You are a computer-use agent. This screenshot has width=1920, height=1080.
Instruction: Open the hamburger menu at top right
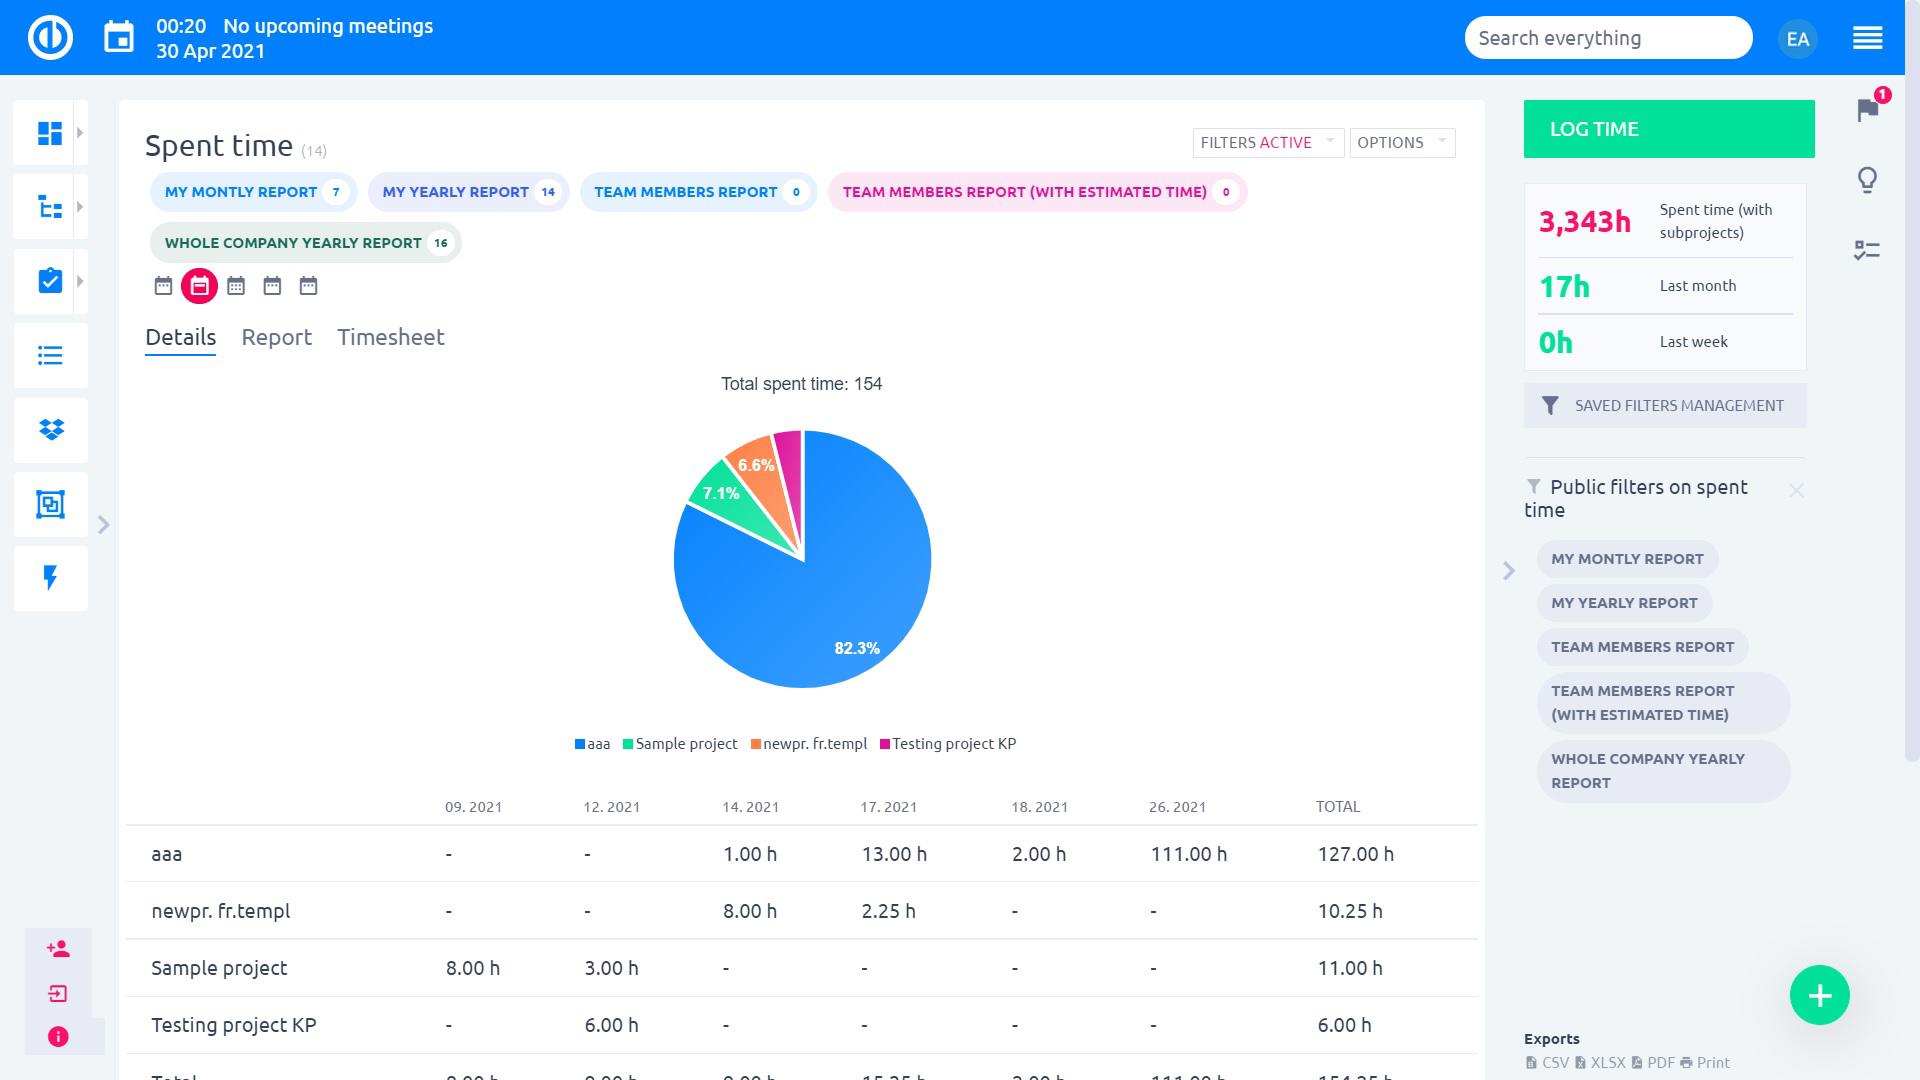click(1867, 38)
